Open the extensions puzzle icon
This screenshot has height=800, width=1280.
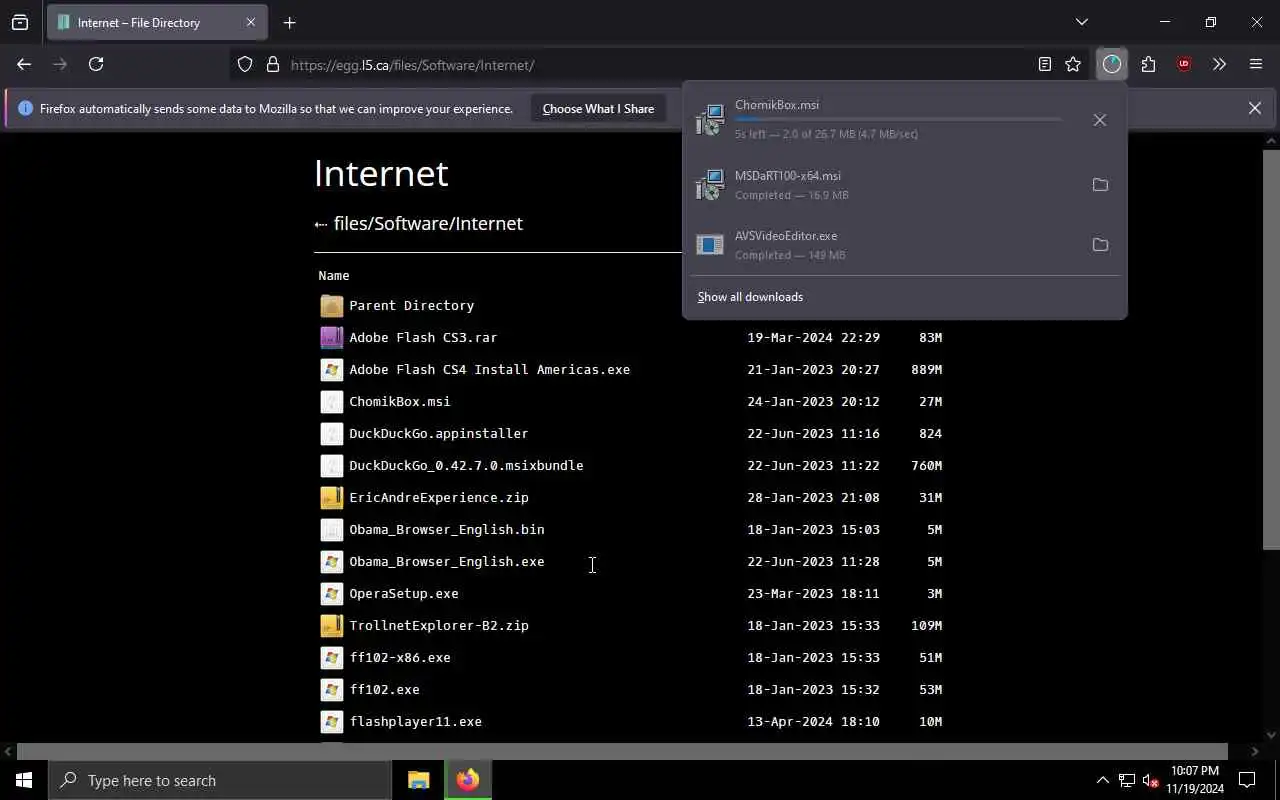1148,64
